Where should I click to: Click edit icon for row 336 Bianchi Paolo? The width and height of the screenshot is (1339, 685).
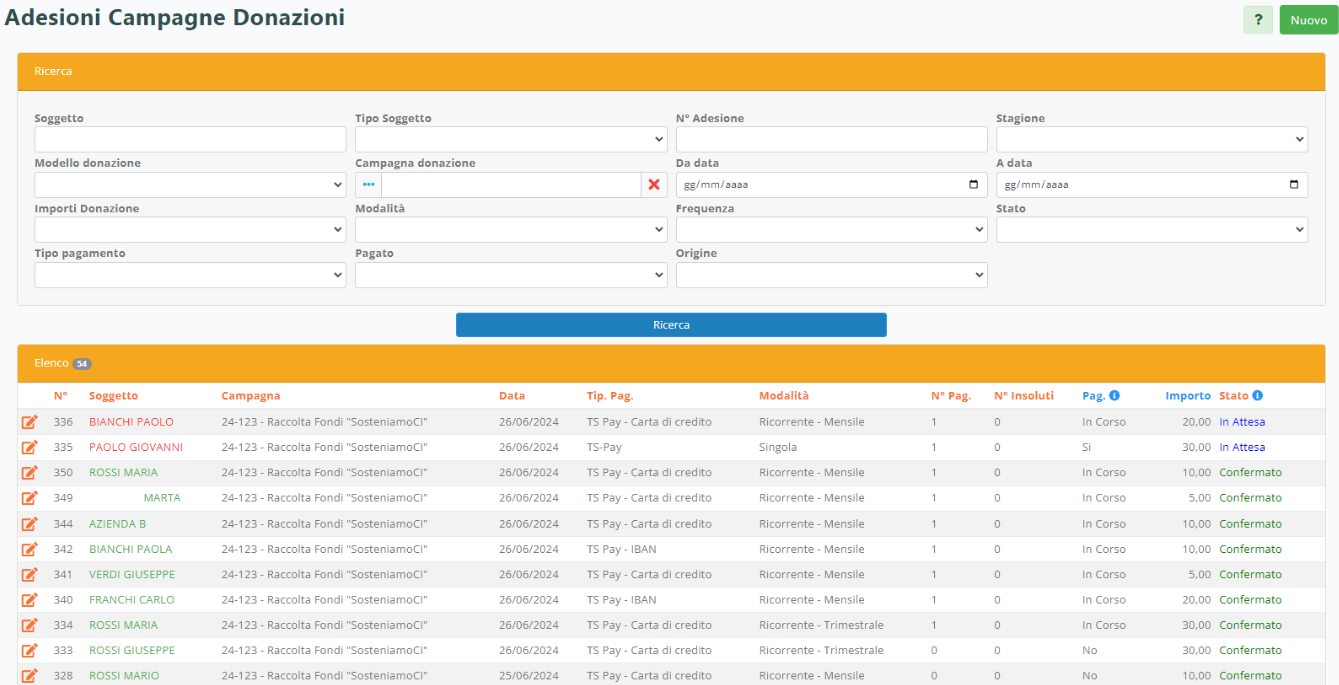click(x=30, y=422)
